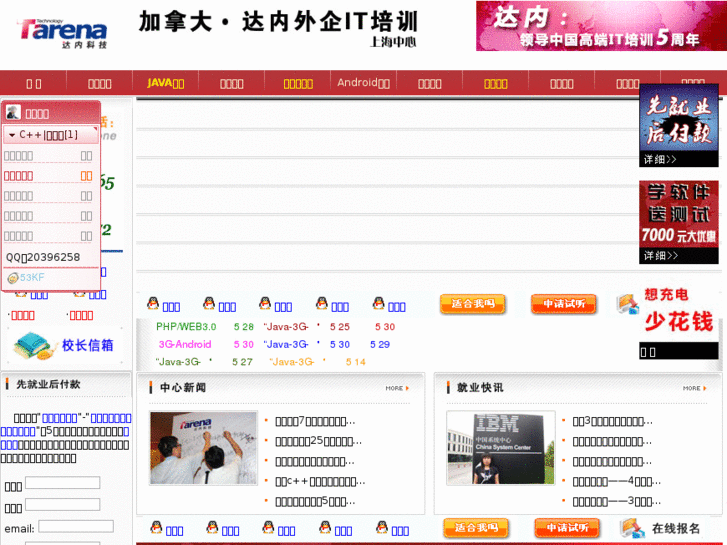This screenshot has height=545, width=727.
Task: Click the avatar icon in the chat widget header
Action: (x=13, y=113)
